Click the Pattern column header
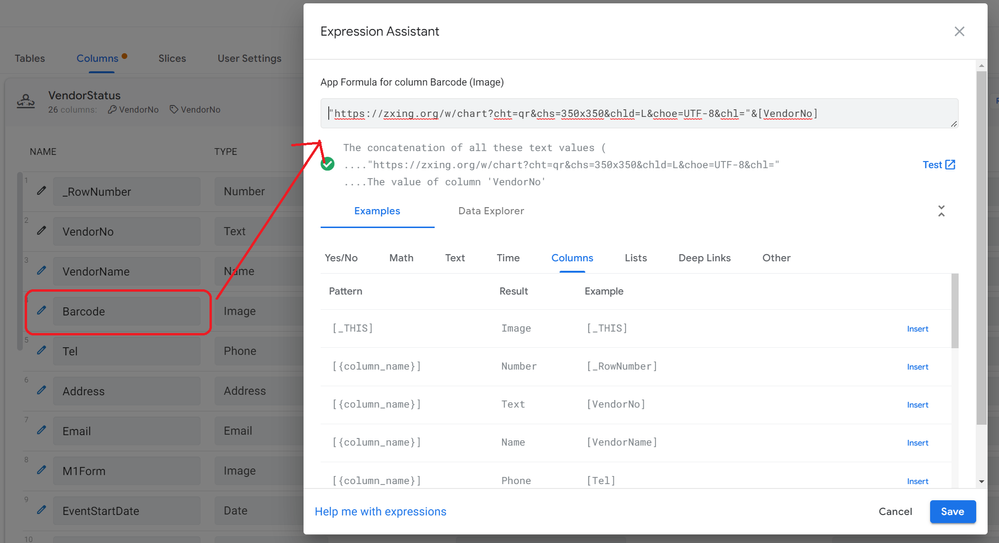 (345, 291)
